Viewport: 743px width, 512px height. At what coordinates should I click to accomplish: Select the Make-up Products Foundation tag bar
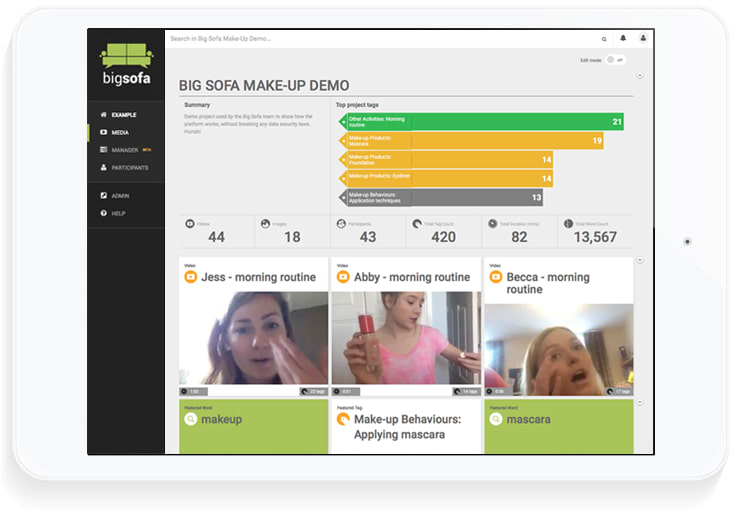(445, 160)
